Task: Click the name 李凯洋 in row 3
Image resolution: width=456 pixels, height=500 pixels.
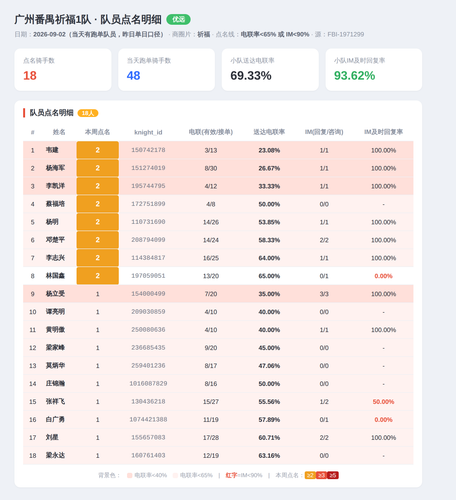Action: (55, 186)
